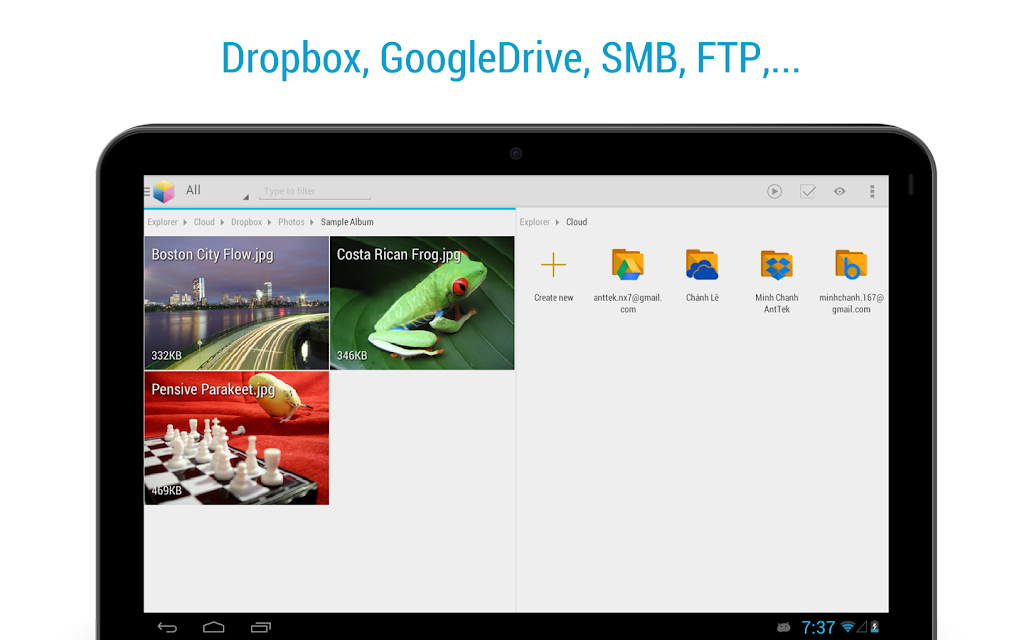
Task: Expand the All filter dropdown
Action: (x=217, y=191)
